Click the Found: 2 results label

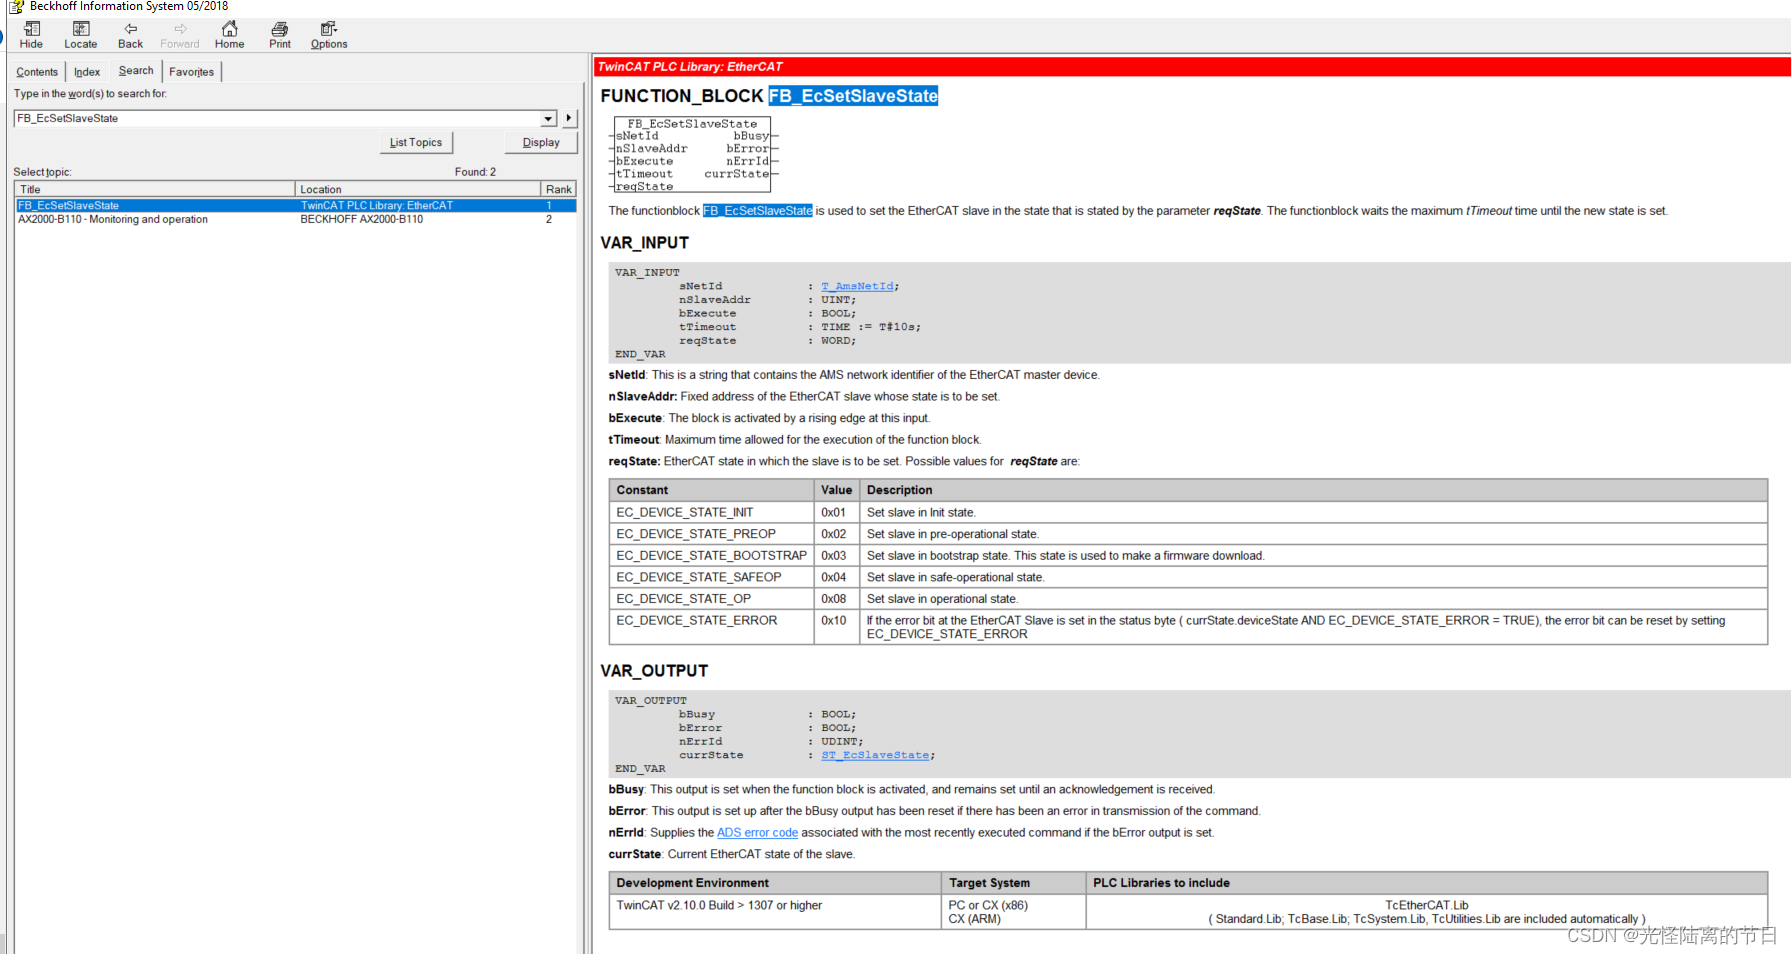coord(475,172)
